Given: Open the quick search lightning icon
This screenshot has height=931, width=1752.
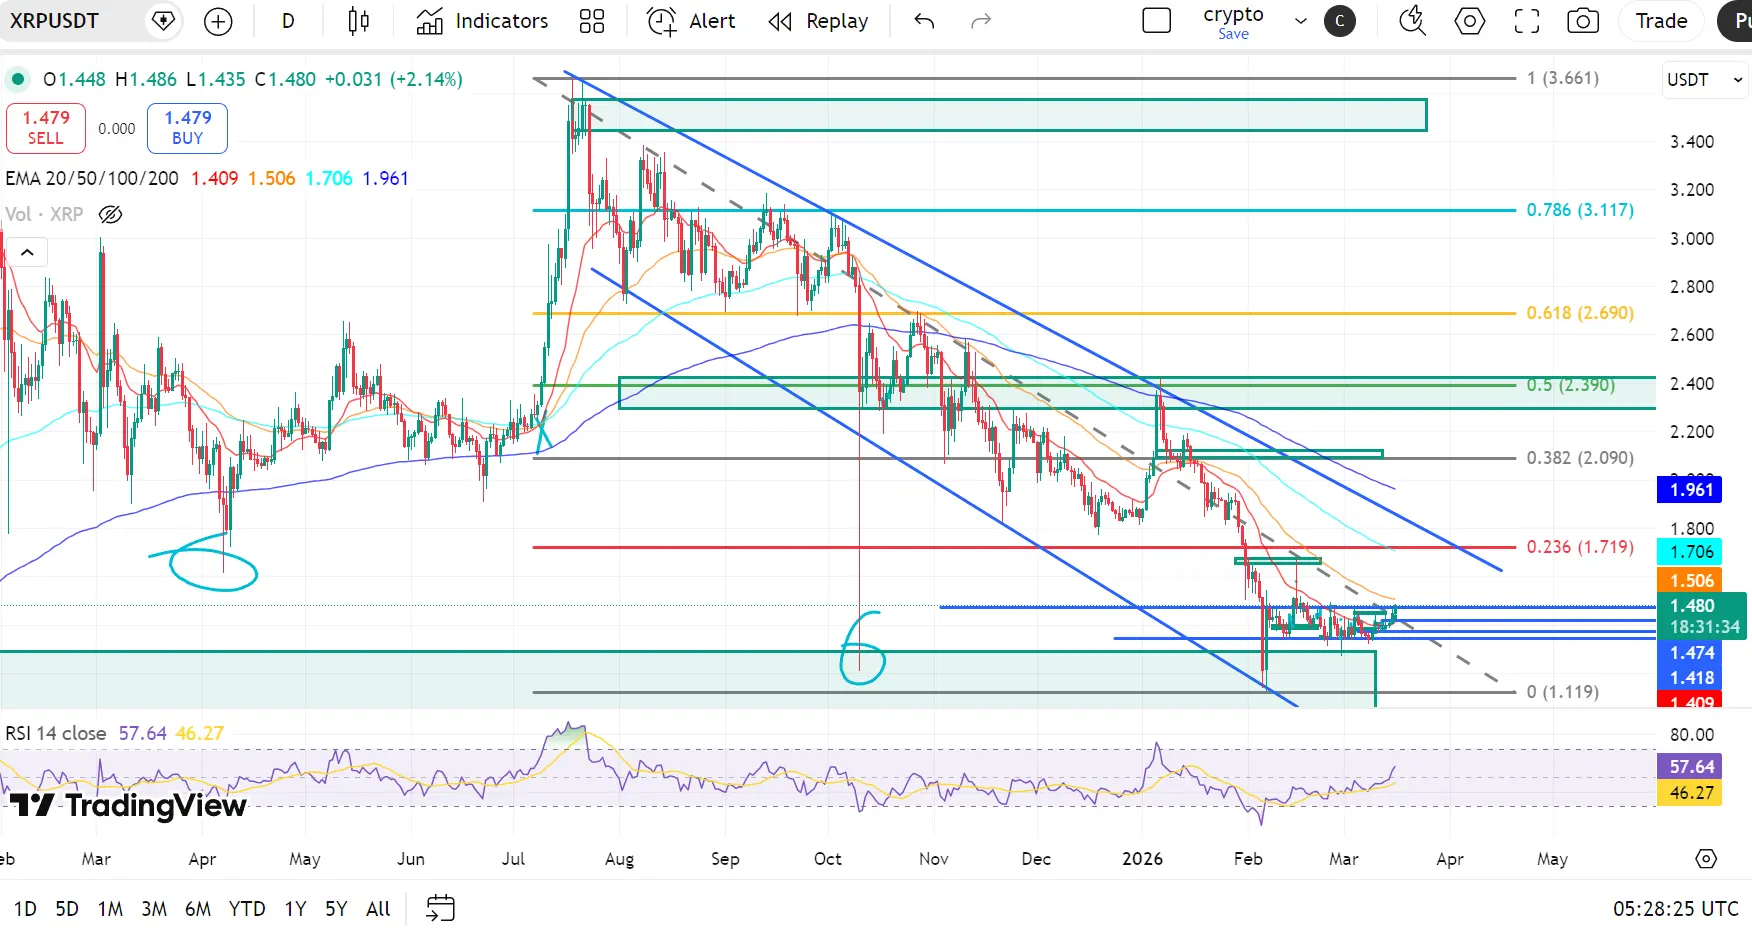Looking at the screenshot, I should pos(1412,21).
